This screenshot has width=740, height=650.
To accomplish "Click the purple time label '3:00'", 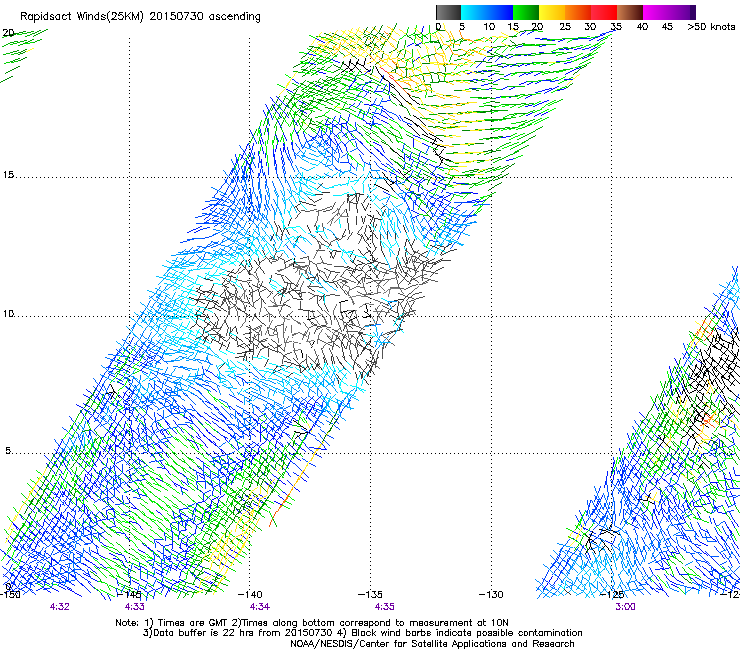I will click(x=625, y=607).
